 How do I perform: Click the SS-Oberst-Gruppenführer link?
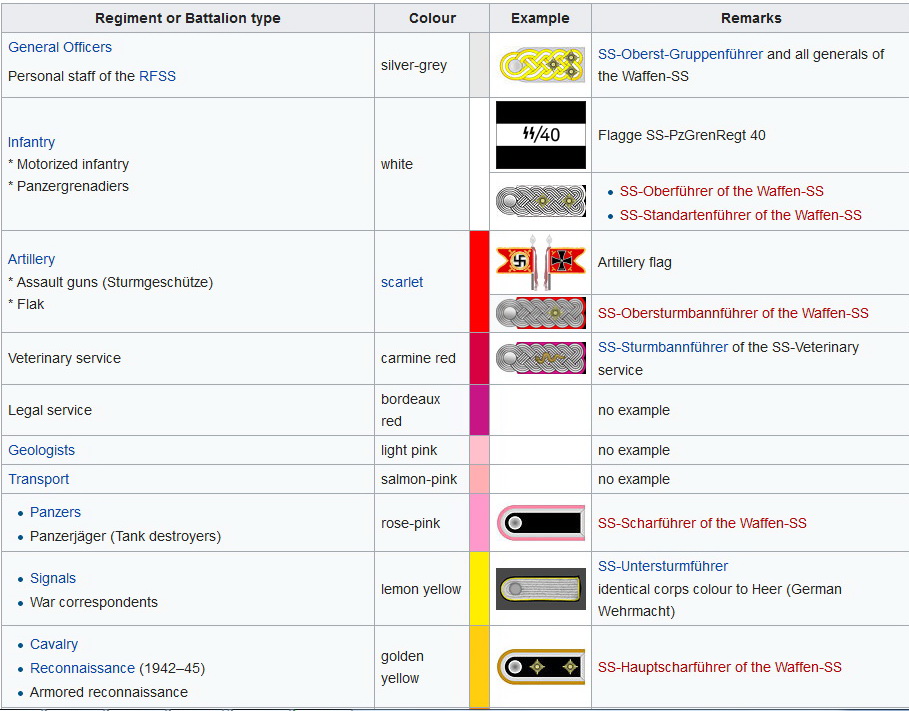[x=680, y=54]
